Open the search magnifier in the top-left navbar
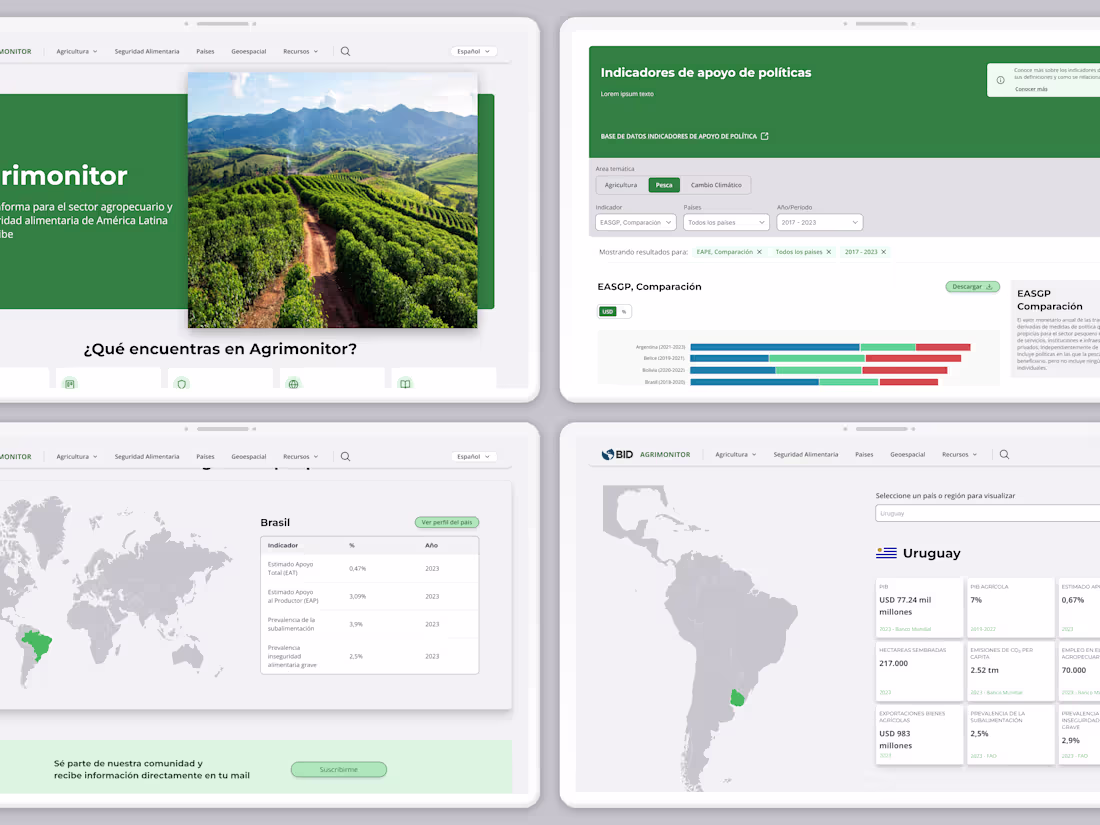The width and height of the screenshot is (1100, 825). pyautogui.click(x=345, y=51)
